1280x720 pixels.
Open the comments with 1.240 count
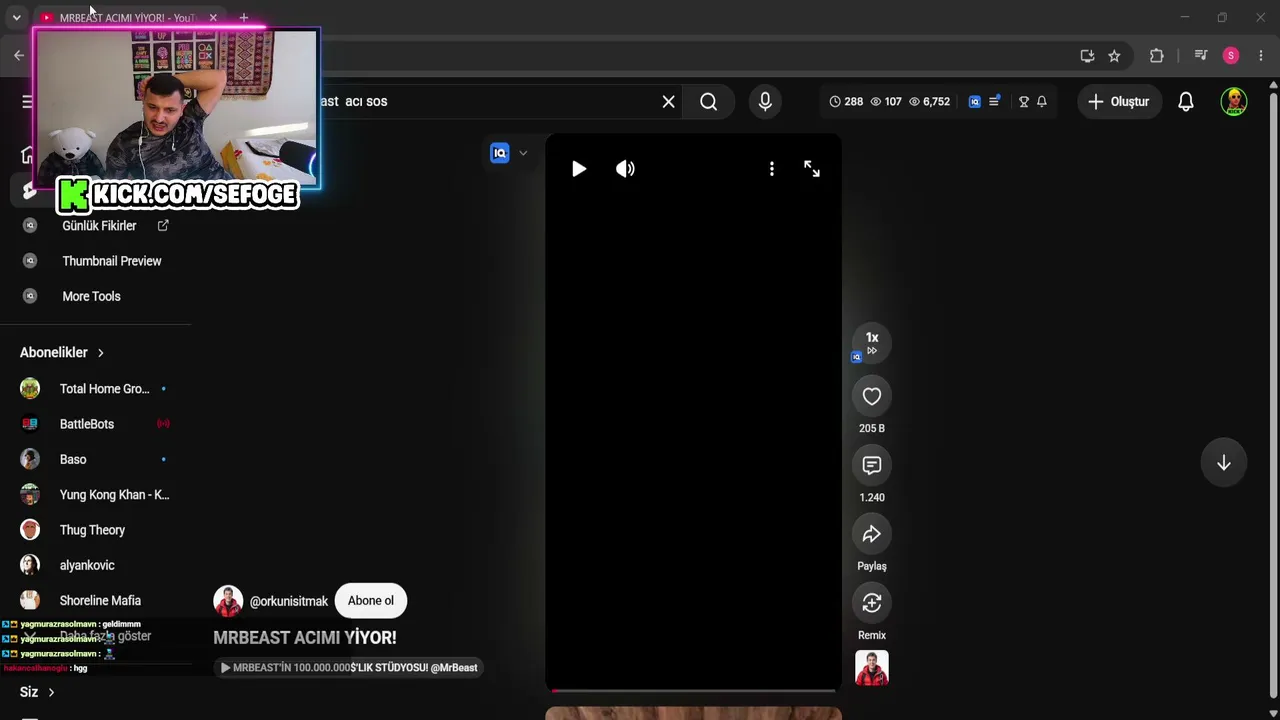tap(872, 465)
